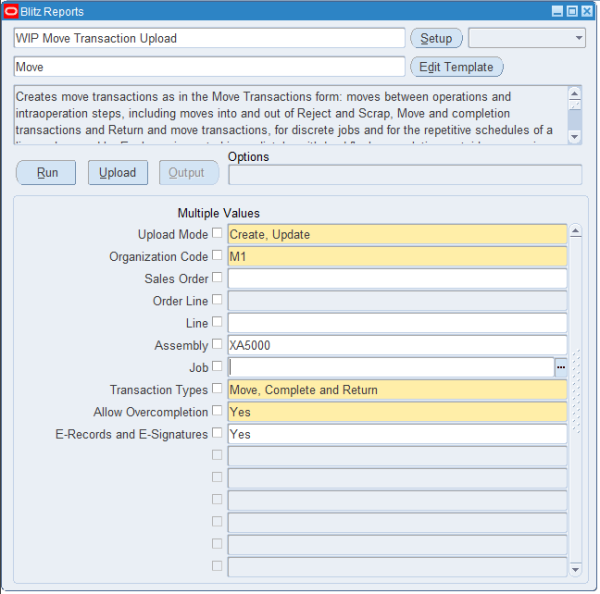
Task: Enable multiple values for Allow Overcompletion
Action: click(x=217, y=410)
